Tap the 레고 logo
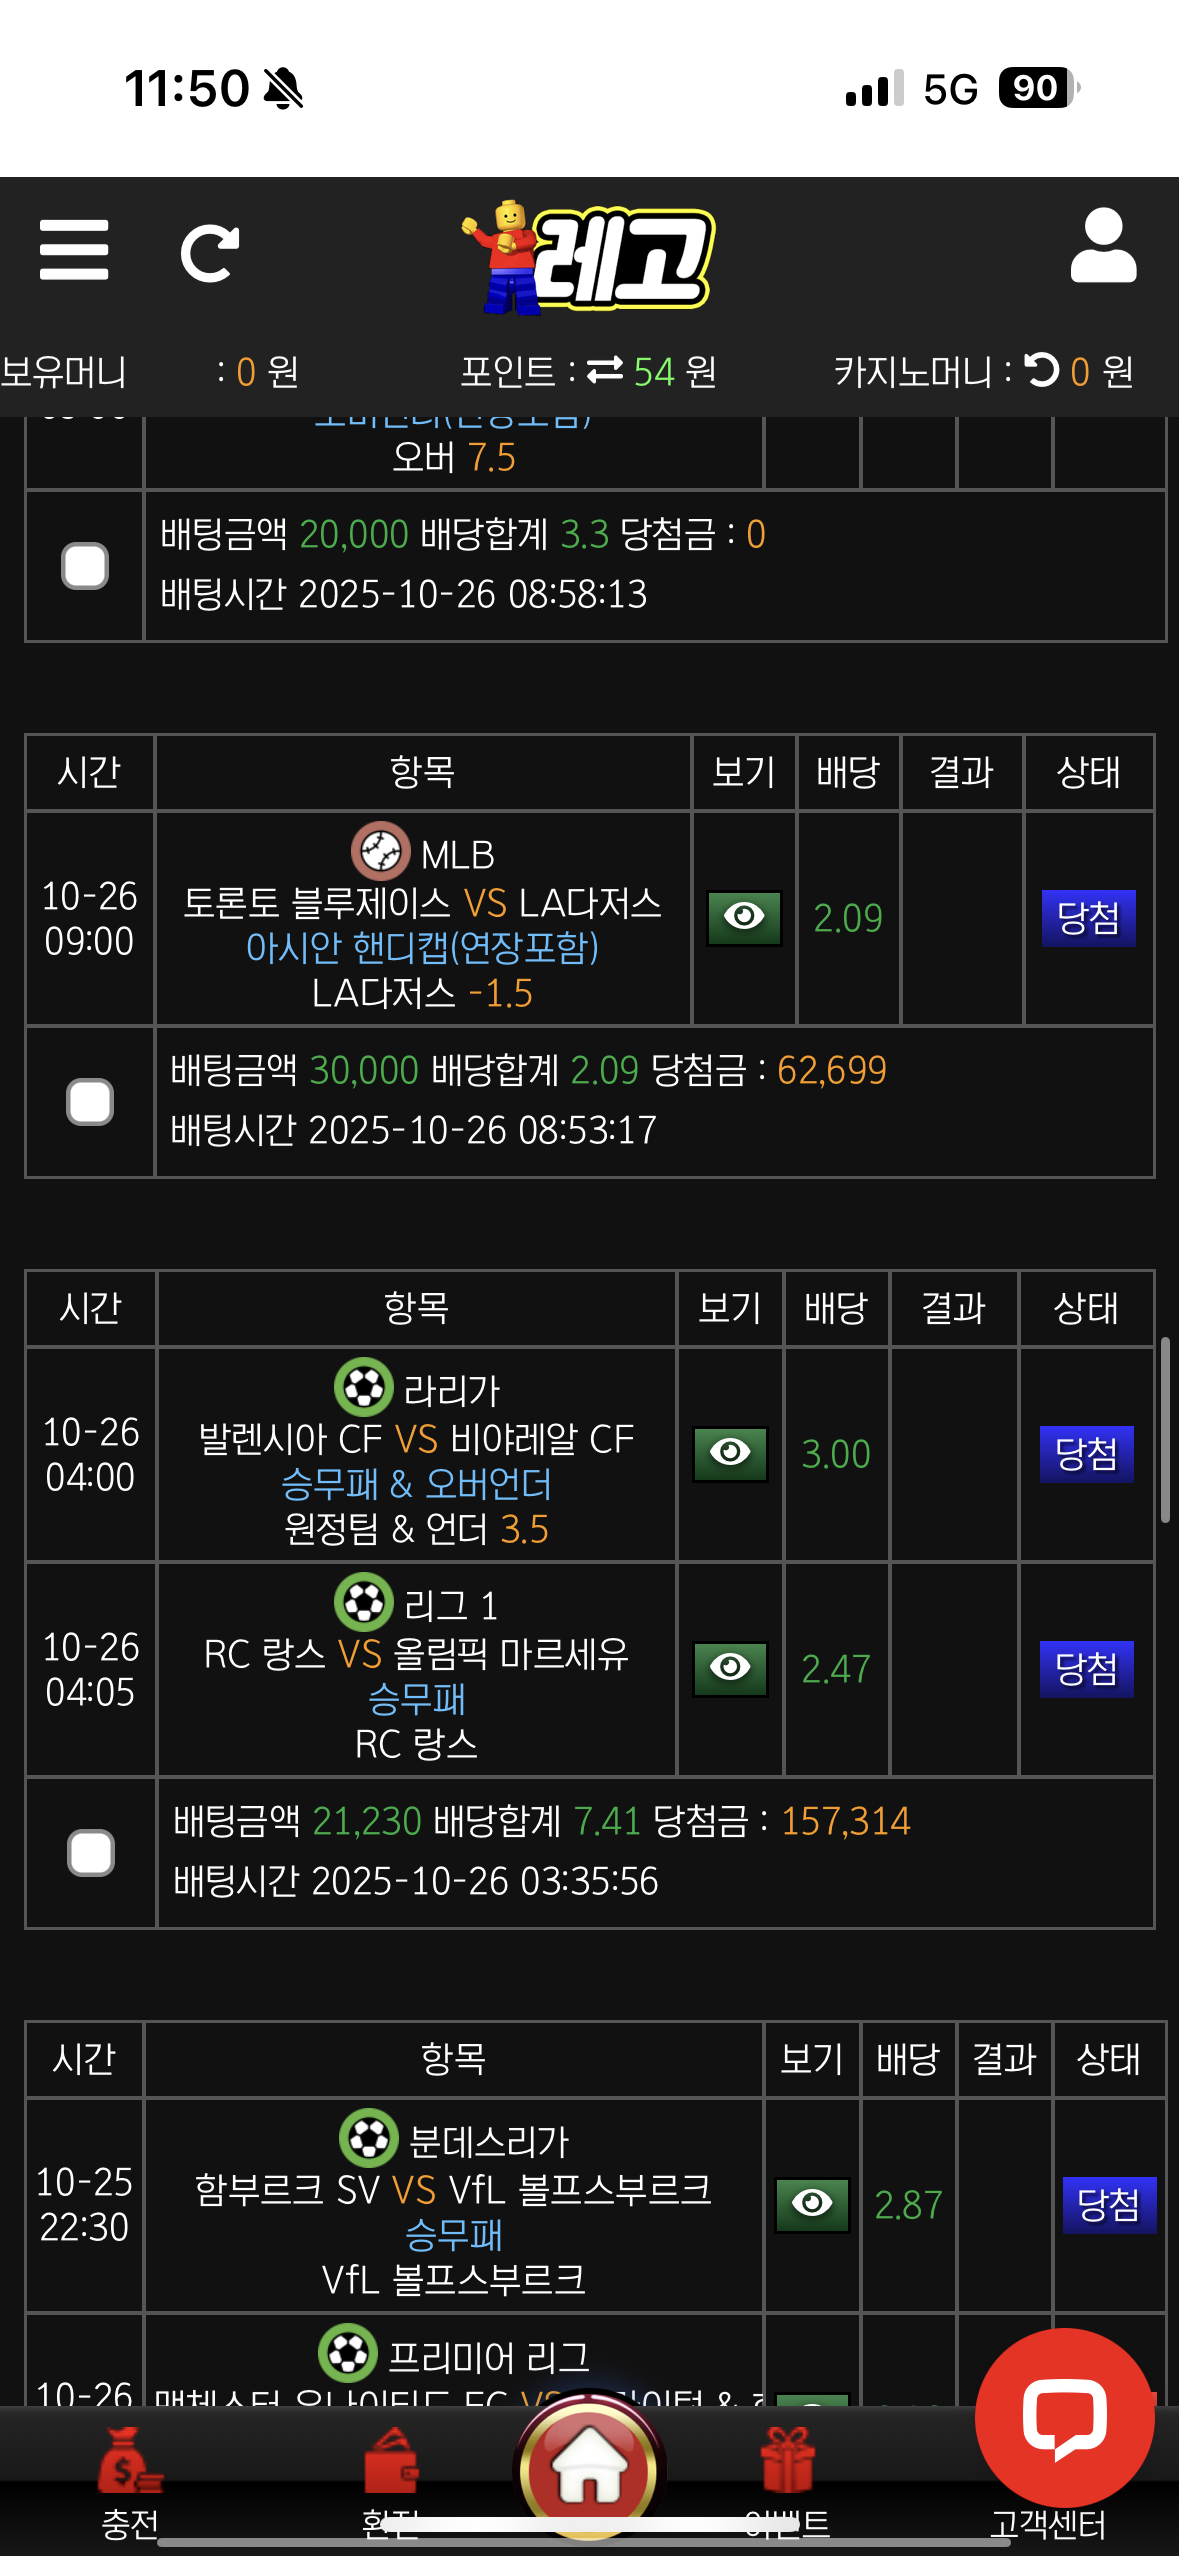 pos(590,257)
